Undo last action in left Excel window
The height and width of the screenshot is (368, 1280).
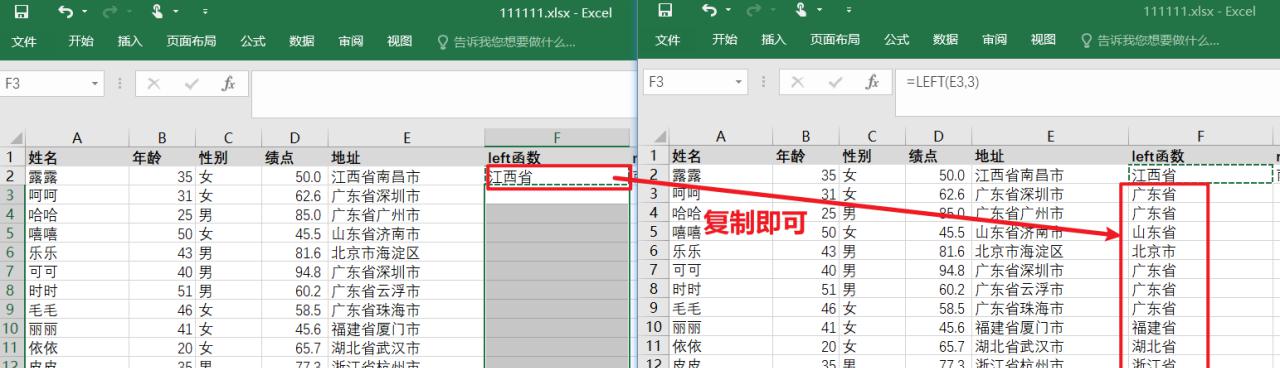tap(65, 12)
